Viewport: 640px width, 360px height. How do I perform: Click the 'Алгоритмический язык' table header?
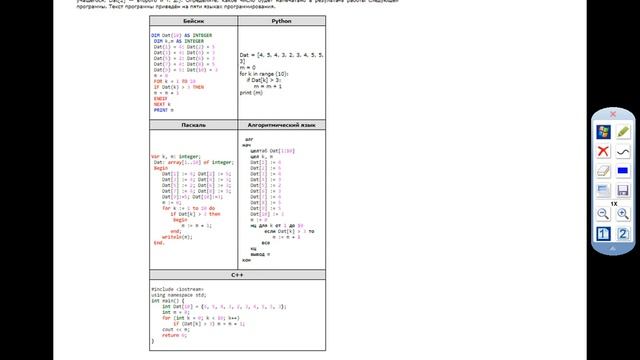[x=282, y=125]
